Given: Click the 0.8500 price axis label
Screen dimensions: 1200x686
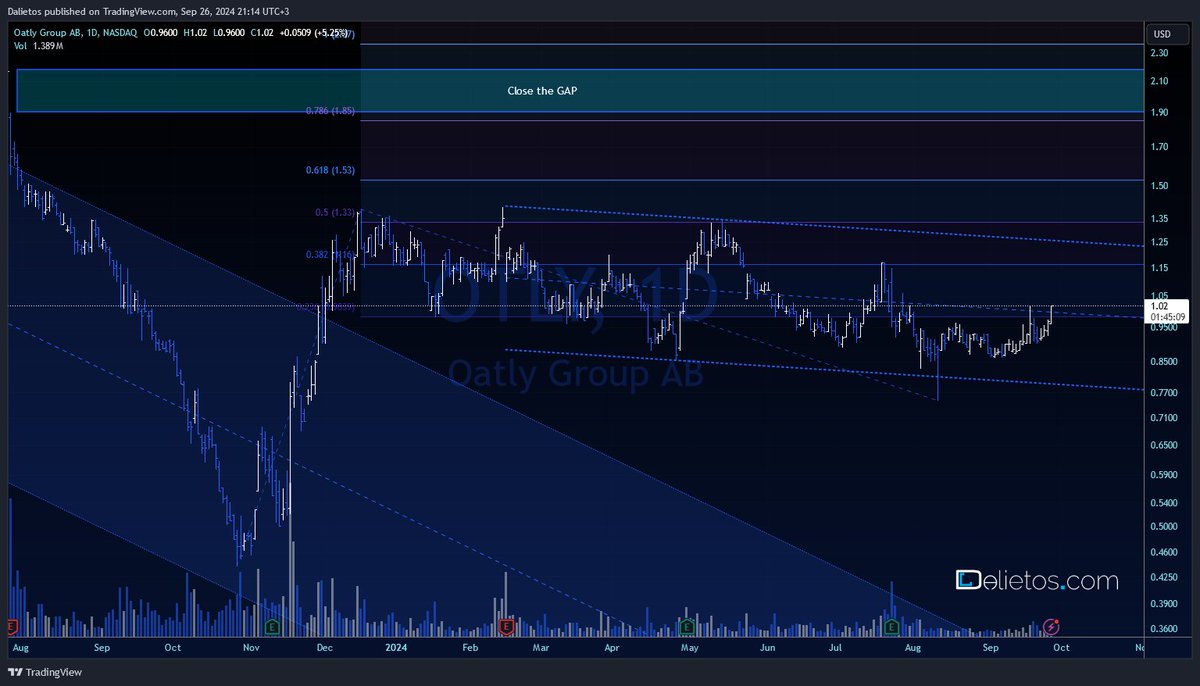Looking at the screenshot, I should 1164,362.
